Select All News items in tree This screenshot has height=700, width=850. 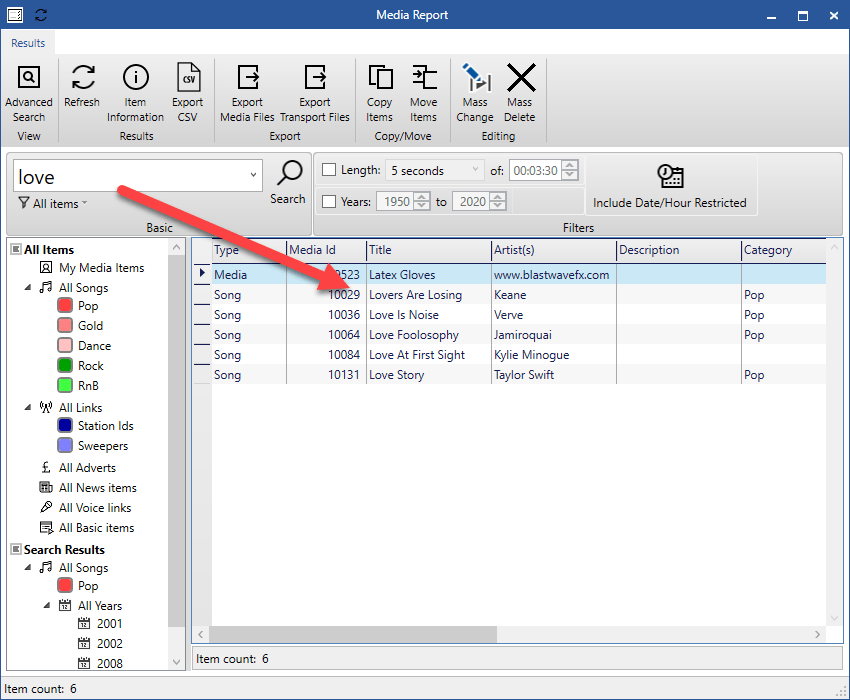[98, 488]
